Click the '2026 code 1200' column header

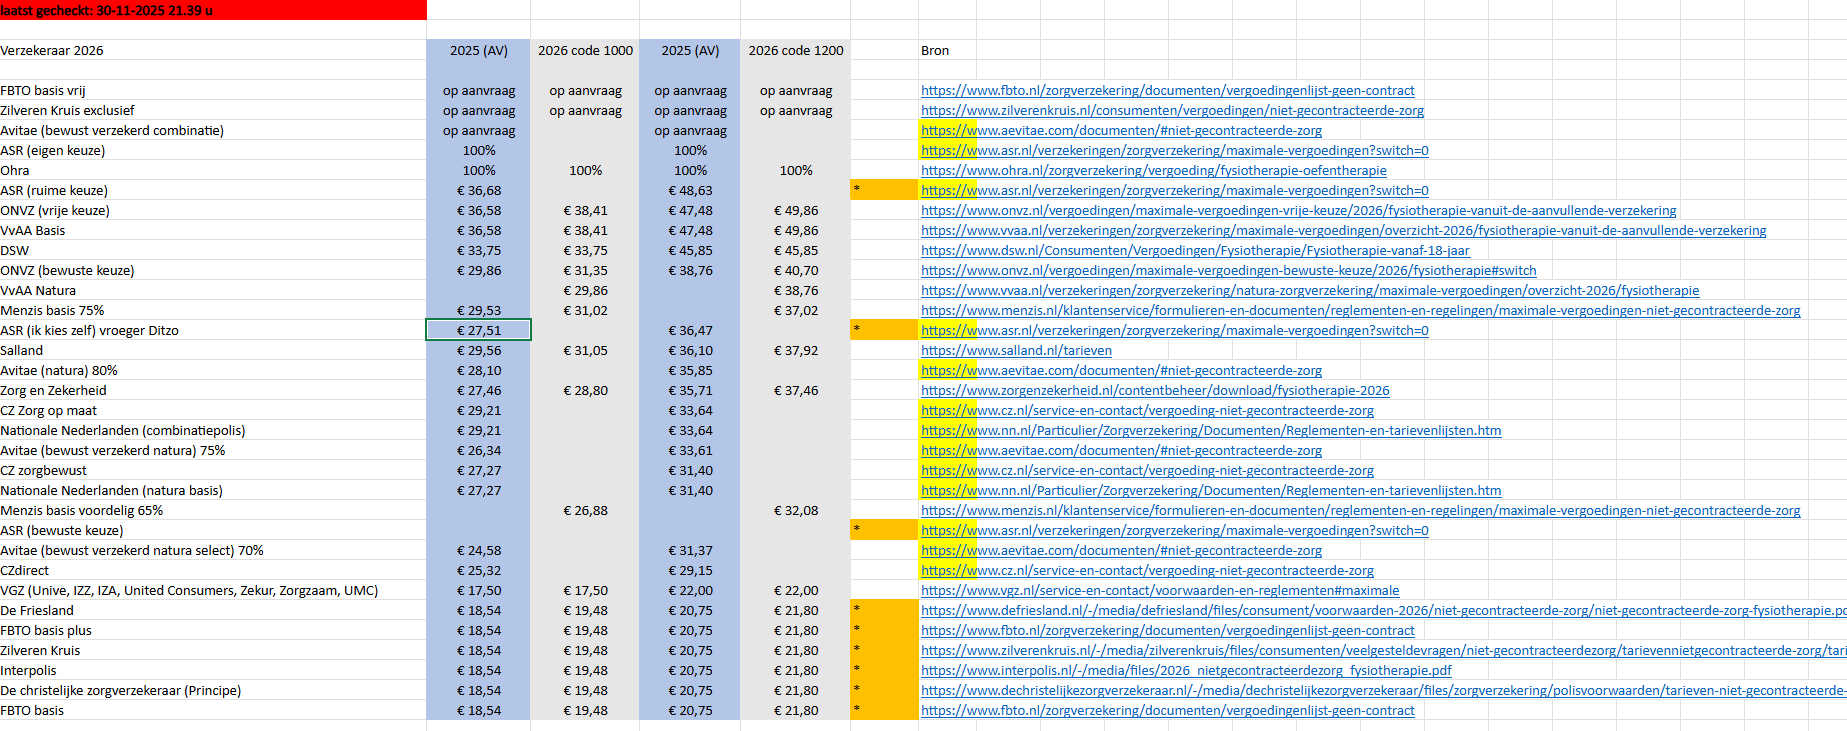(x=796, y=50)
